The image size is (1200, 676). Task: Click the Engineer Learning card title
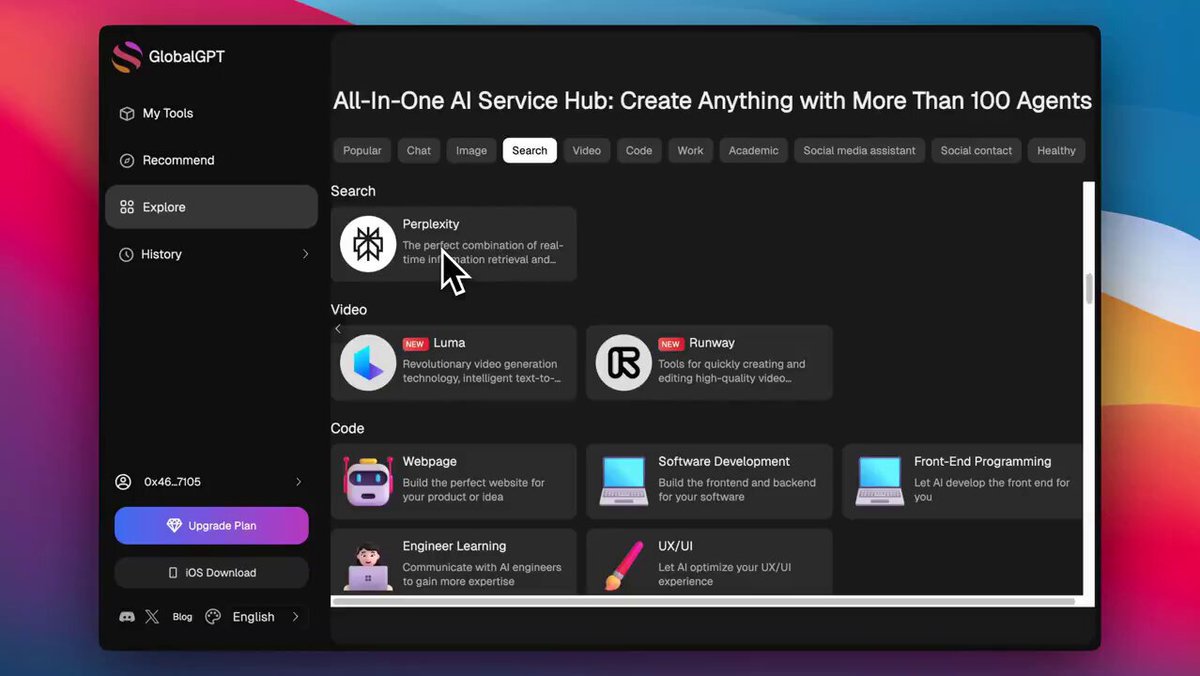pos(455,547)
